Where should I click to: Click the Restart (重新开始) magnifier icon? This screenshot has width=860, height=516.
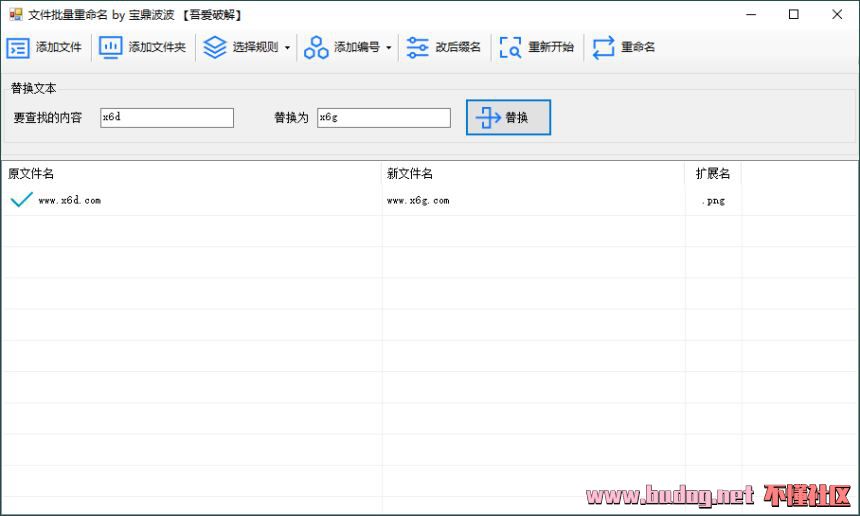[511, 47]
